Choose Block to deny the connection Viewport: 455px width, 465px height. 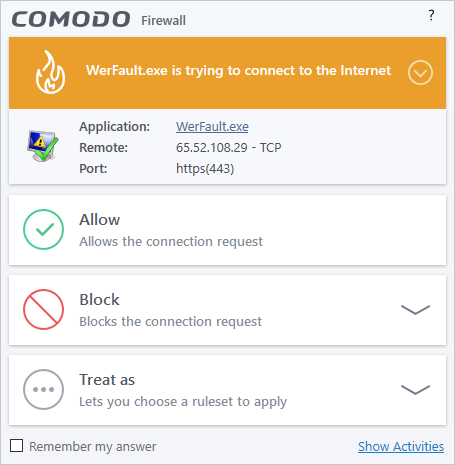tap(227, 310)
